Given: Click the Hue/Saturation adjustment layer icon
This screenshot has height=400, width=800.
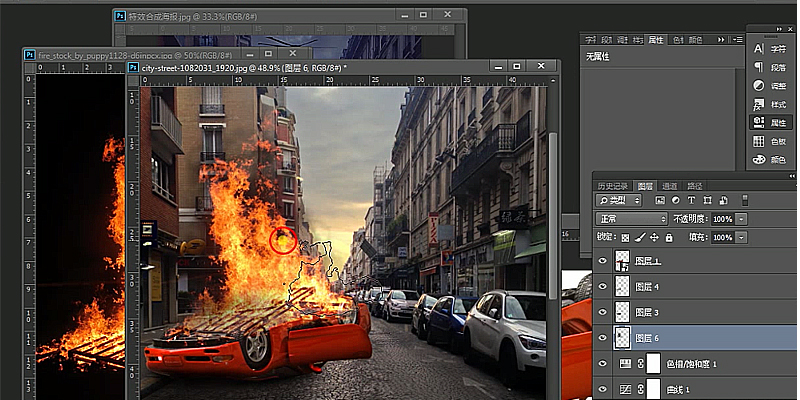Looking at the screenshot, I should (625, 364).
